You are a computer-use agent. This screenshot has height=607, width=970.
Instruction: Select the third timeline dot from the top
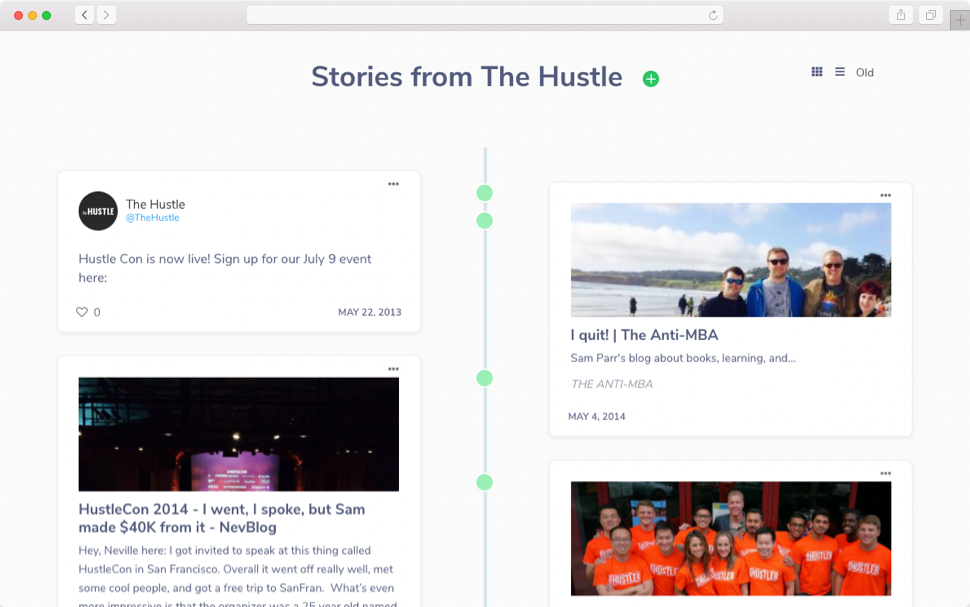click(484, 378)
